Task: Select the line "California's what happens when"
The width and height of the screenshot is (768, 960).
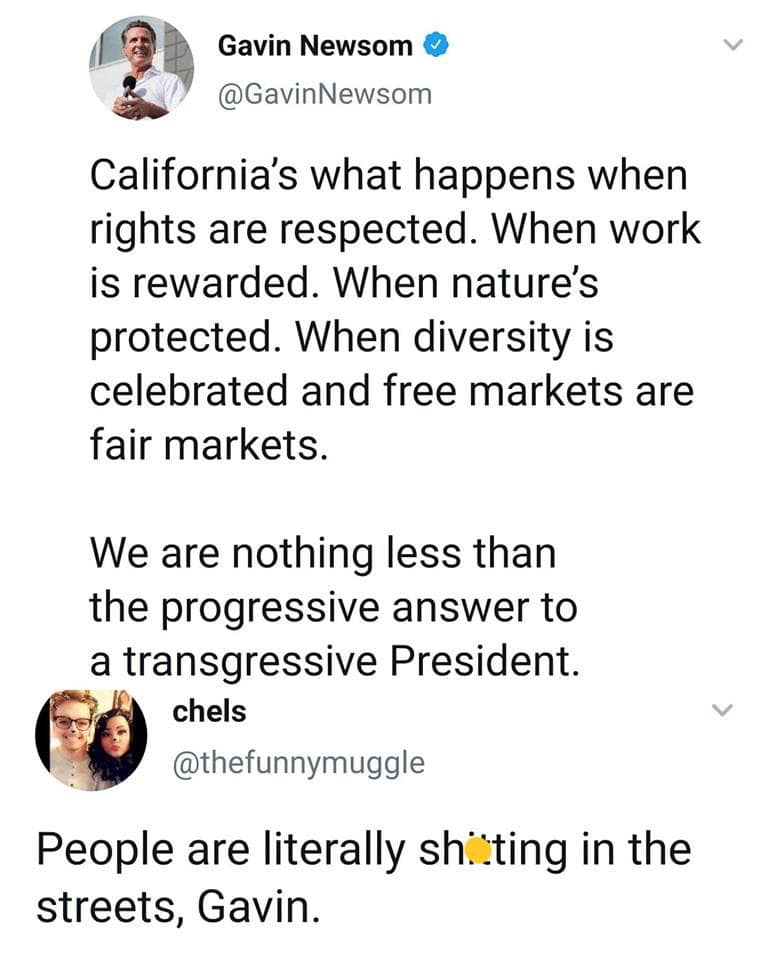Action: pos(389,176)
